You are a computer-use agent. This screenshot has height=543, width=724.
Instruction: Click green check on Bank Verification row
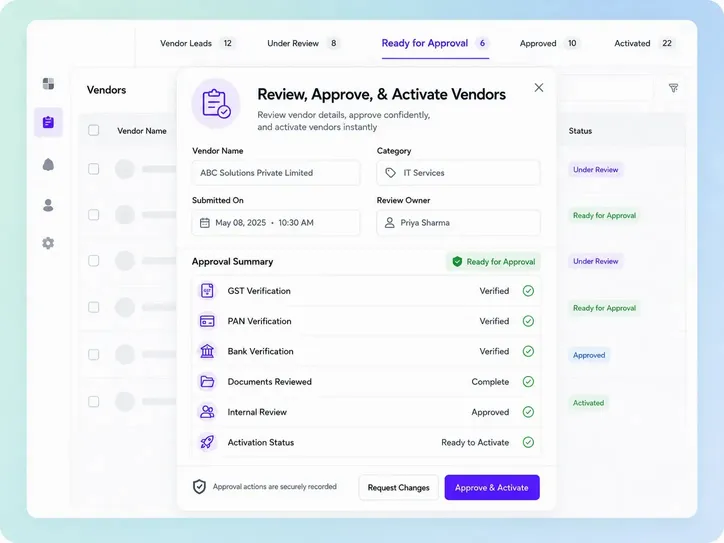click(528, 351)
